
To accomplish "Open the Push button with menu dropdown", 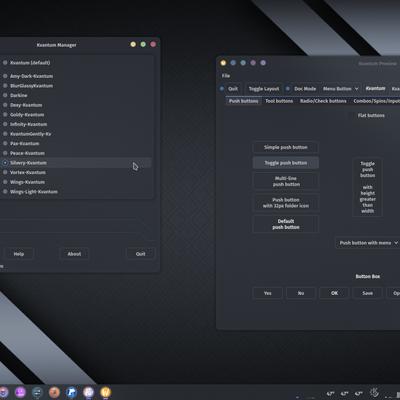I will 368,243.
